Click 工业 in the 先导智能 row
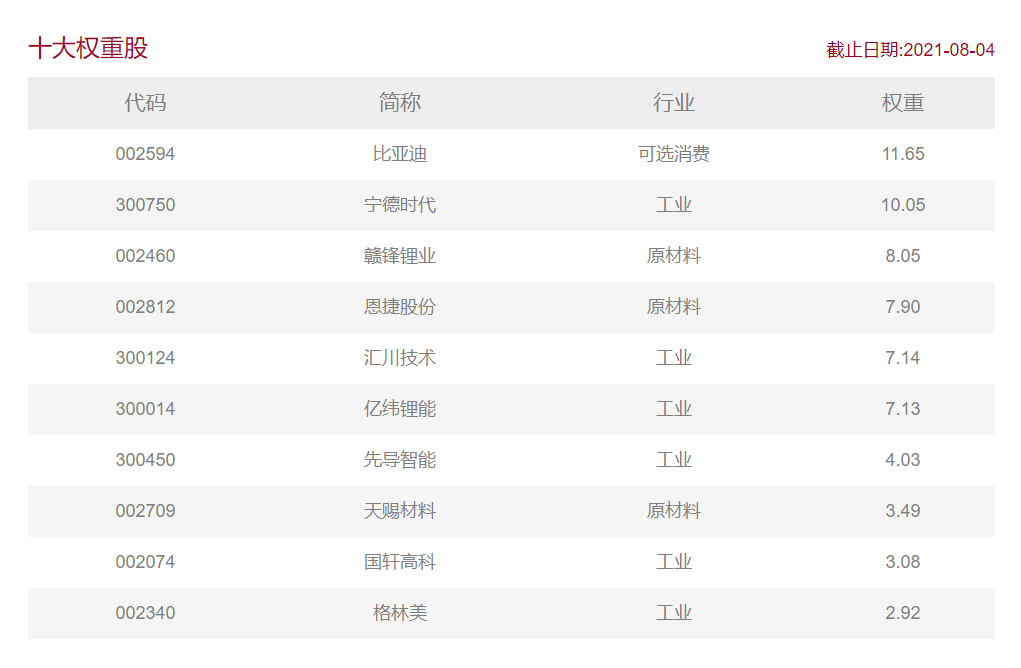Screen dimensions: 1021x668 pos(674,460)
